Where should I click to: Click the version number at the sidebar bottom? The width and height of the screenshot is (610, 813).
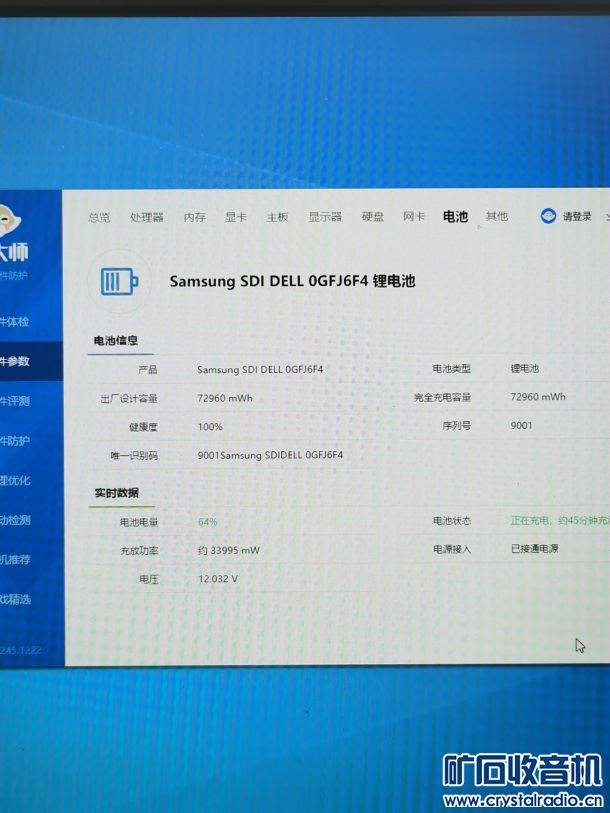(x=21, y=650)
